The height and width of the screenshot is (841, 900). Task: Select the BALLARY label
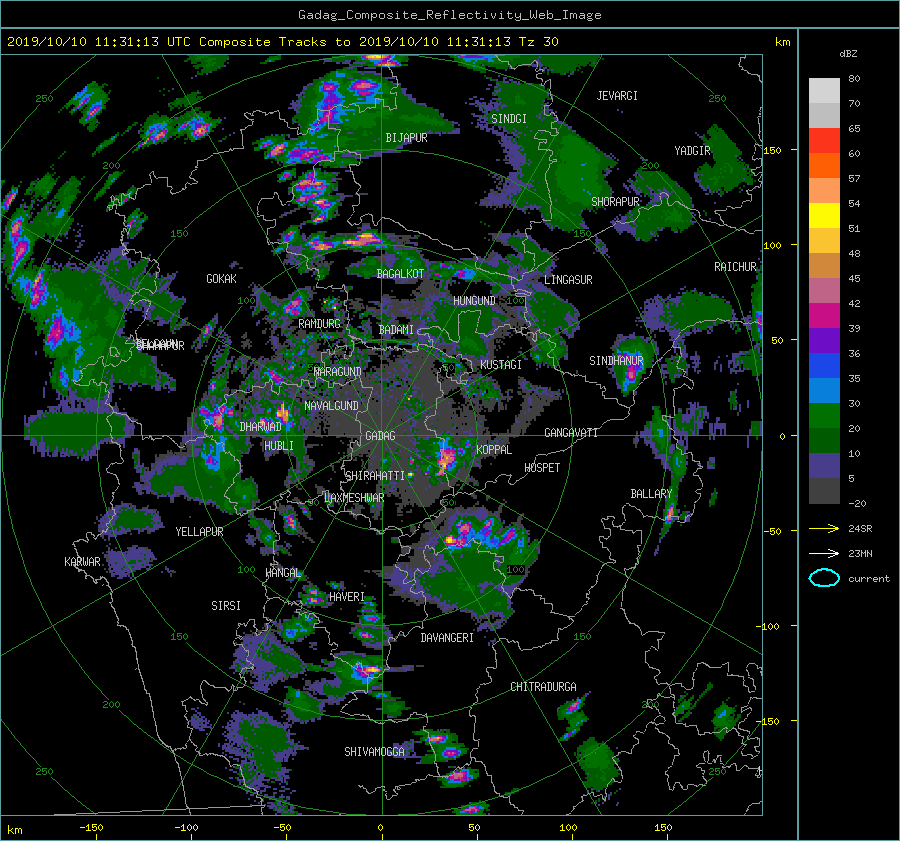tap(651, 494)
